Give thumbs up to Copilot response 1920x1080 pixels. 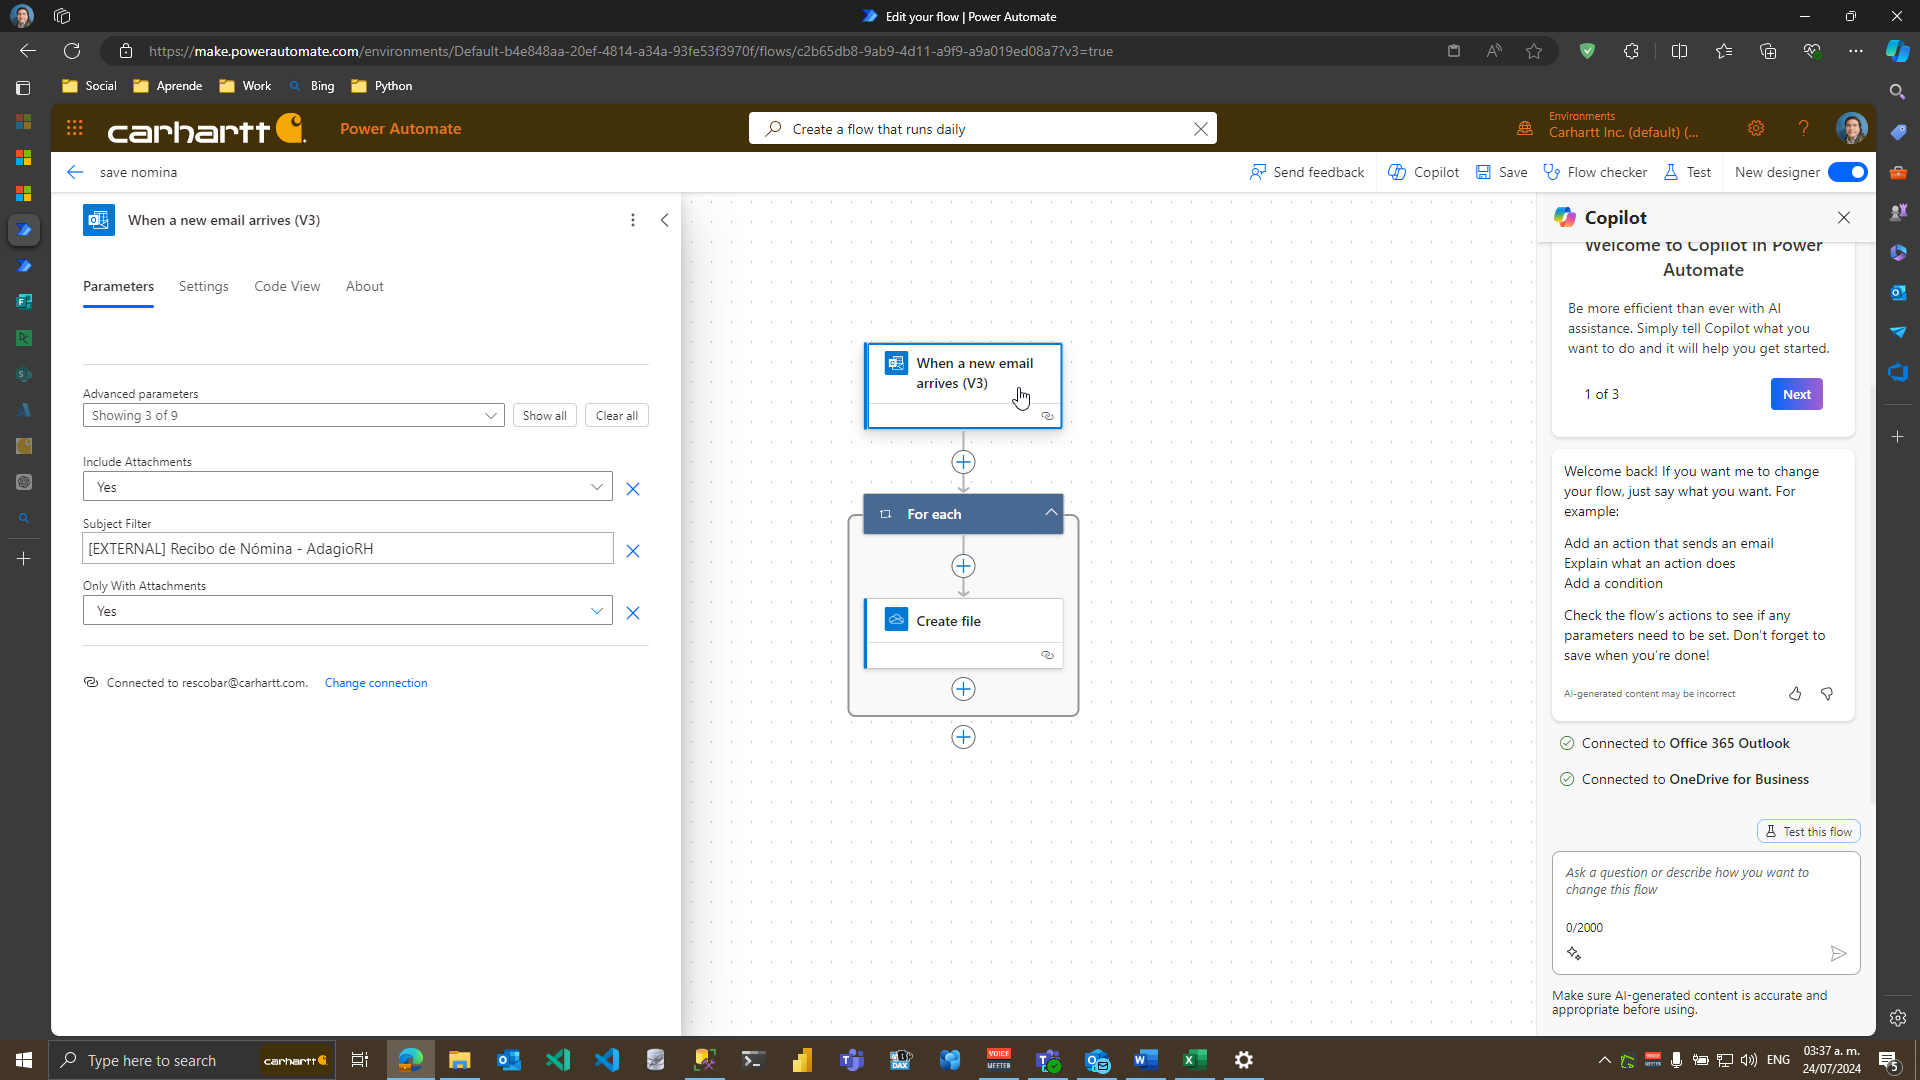[1794, 693]
